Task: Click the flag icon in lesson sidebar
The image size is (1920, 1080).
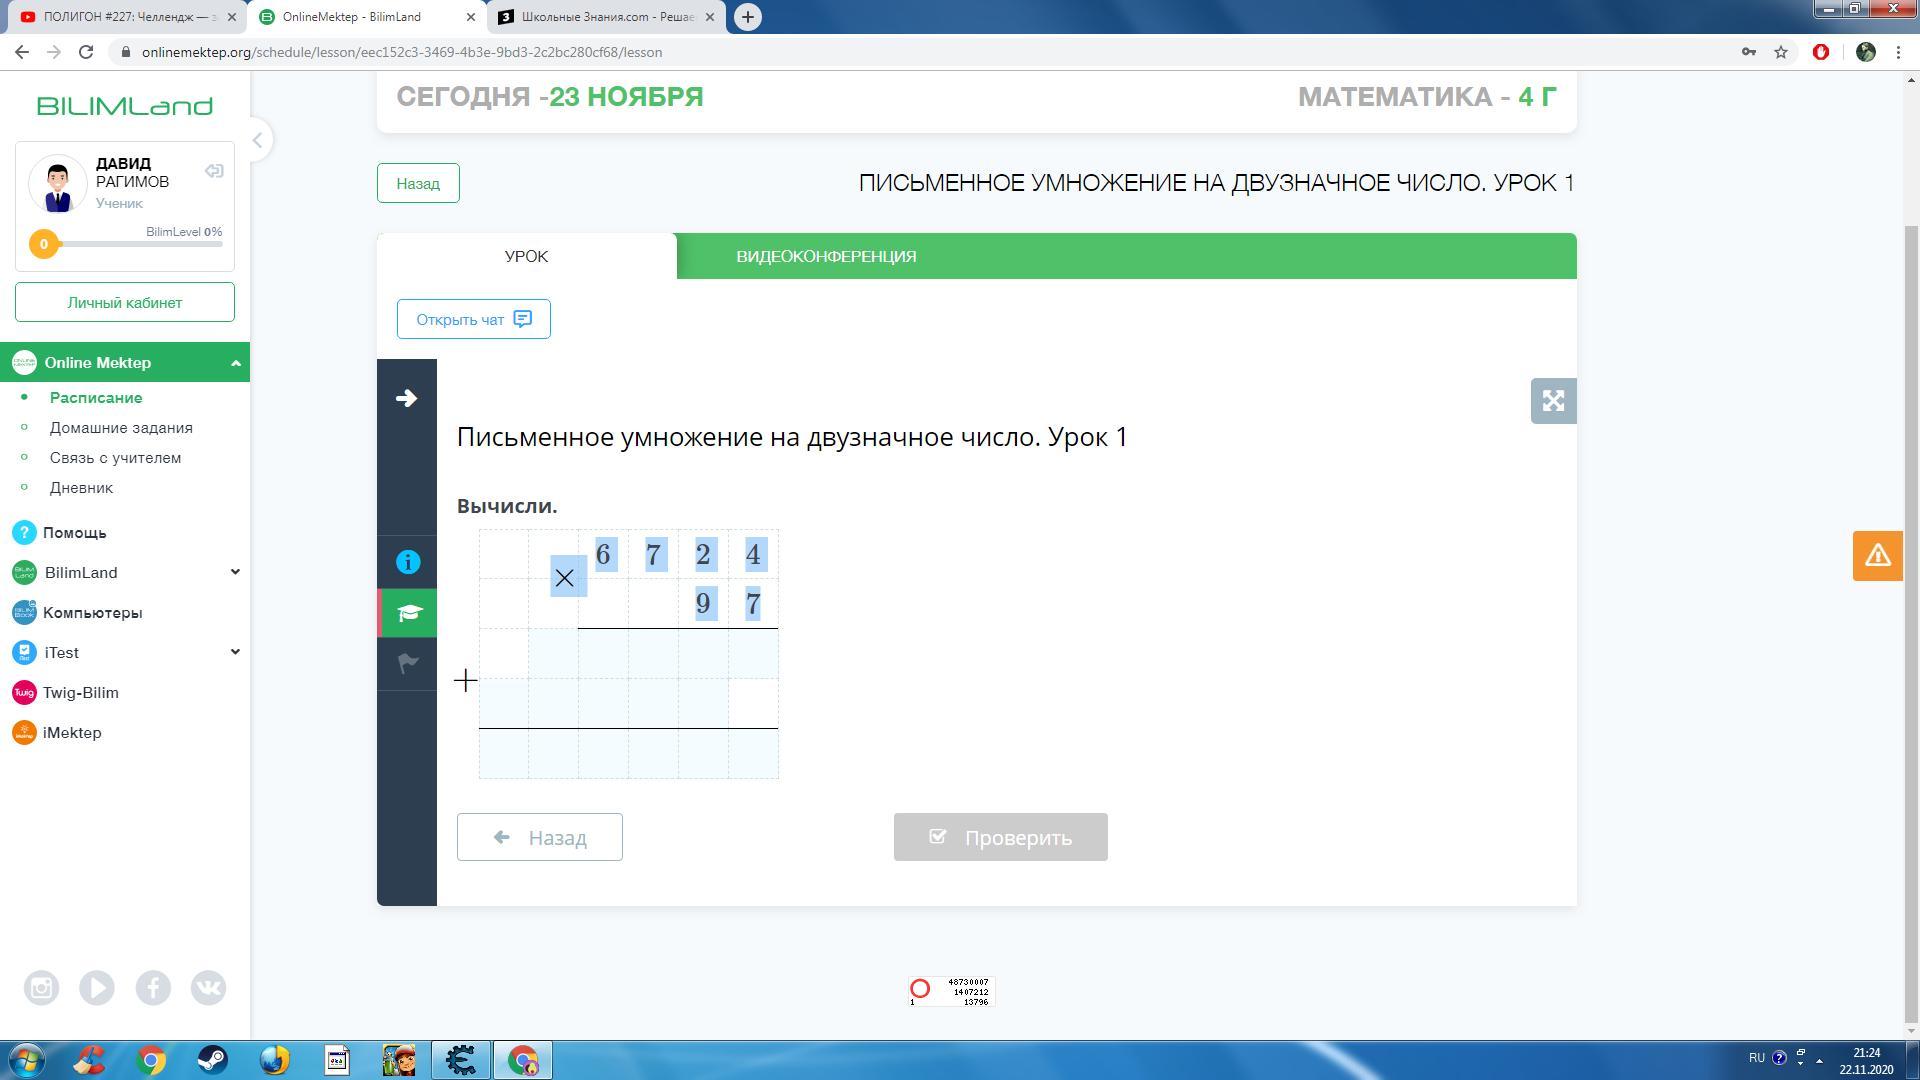Action: point(407,663)
